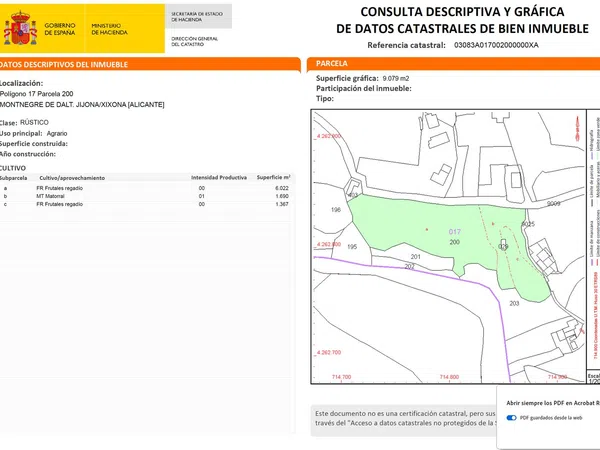Click the surface value 1.367
The image size is (600, 450).
click(282, 204)
